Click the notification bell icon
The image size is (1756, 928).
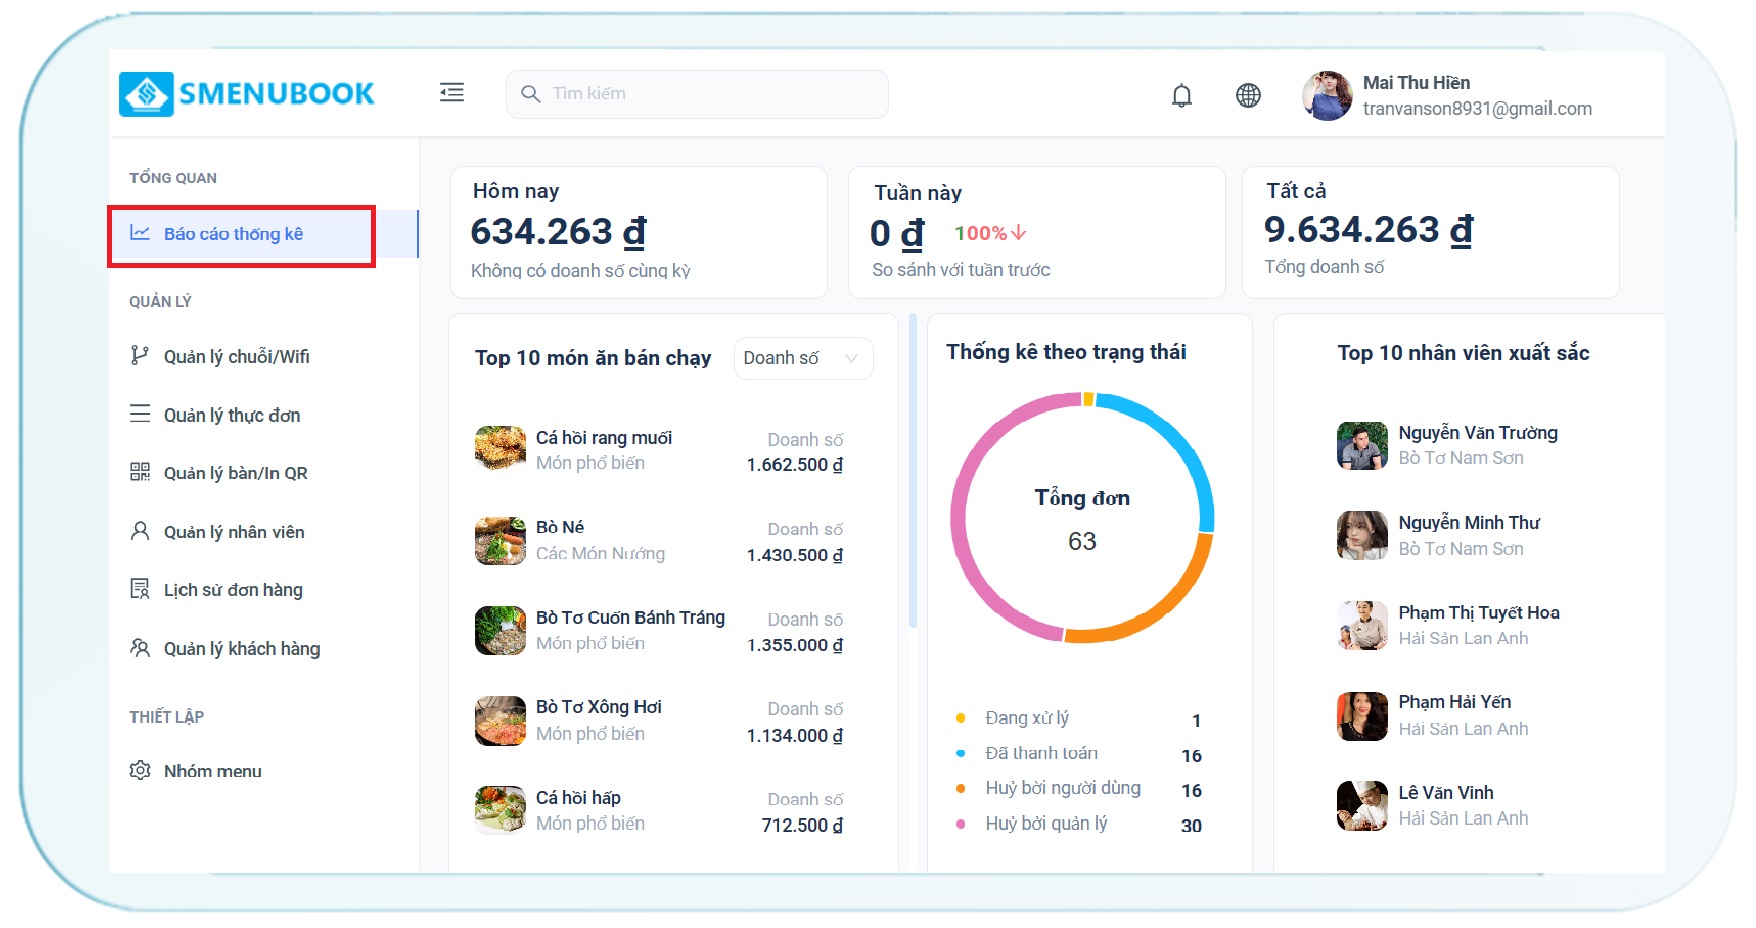coord(1181,95)
